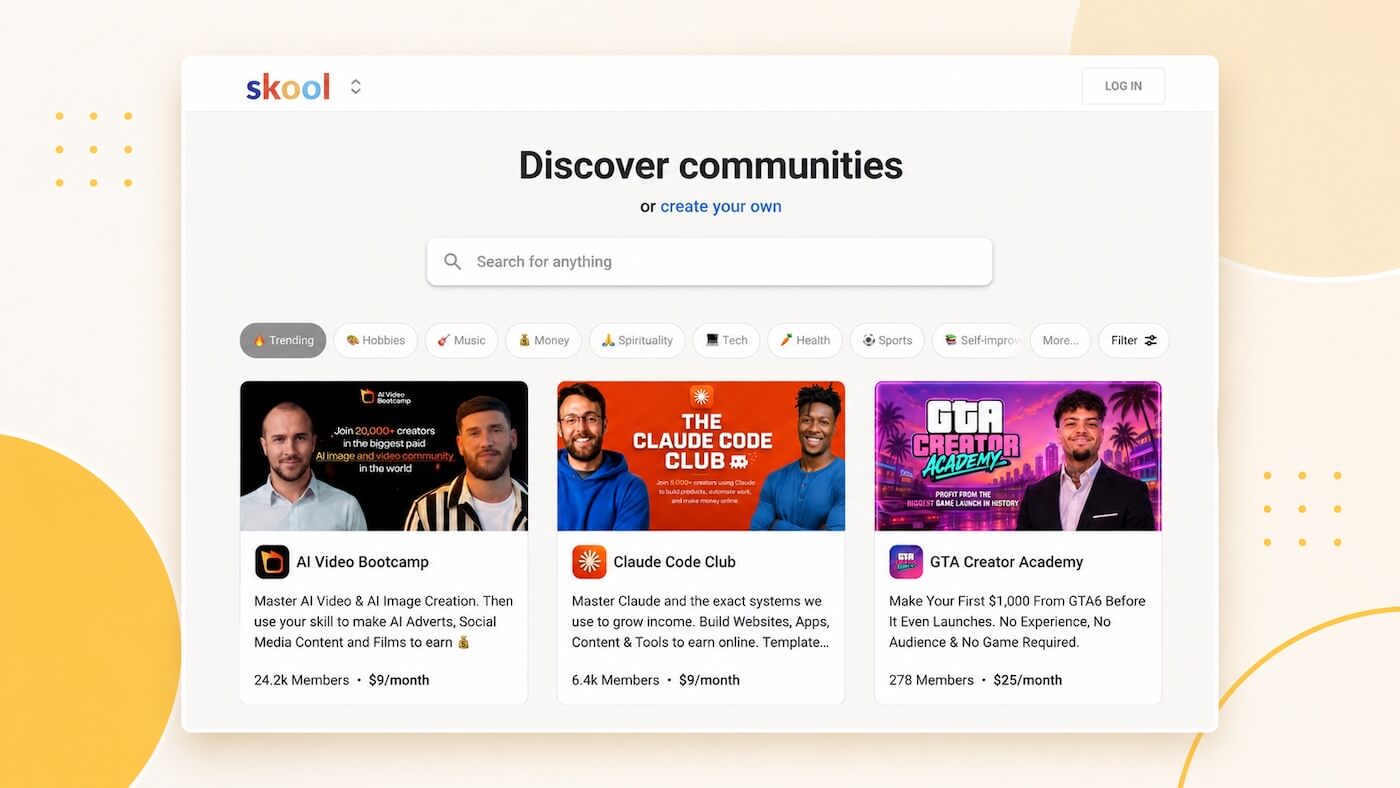This screenshot has width=1400, height=788.
Task: Click the 'Master Claude and the exact systems' description
Action: click(x=701, y=622)
